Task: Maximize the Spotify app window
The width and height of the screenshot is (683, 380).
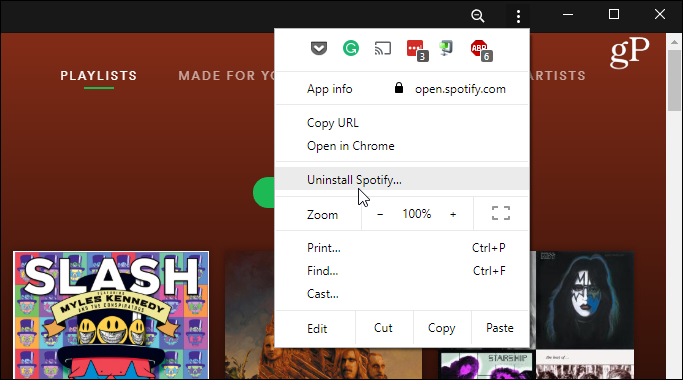Action: pyautogui.click(x=614, y=15)
